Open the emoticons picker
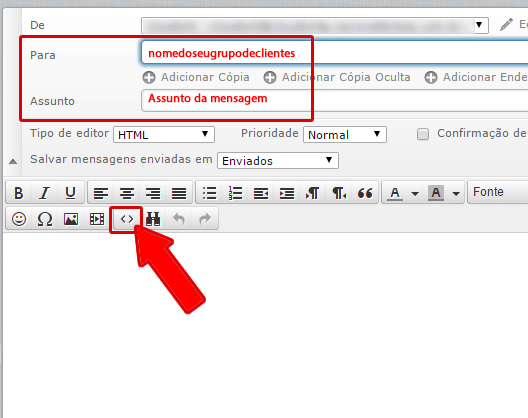Viewport: 528px width, 418px height. click(19, 219)
